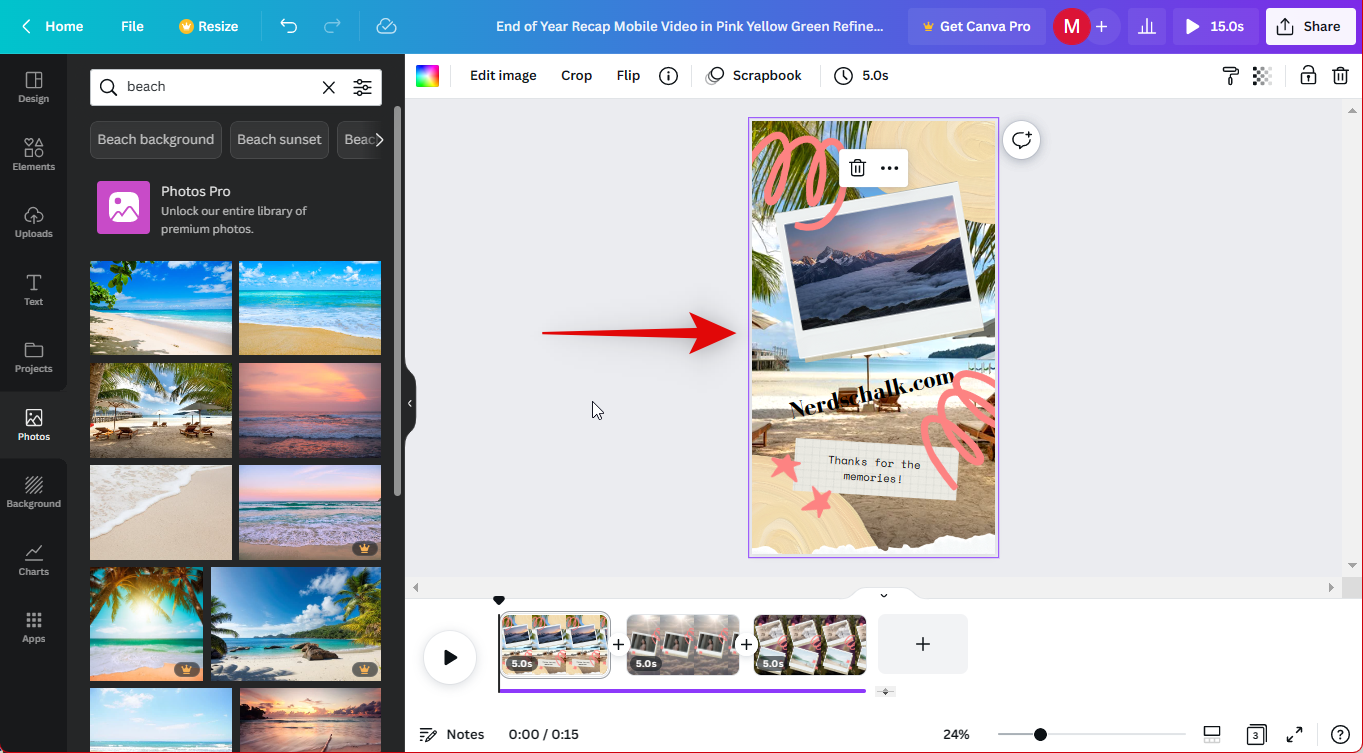Click the Photos Pro banner
Screen dimensions: 1363x753
(x=235, y=208)
